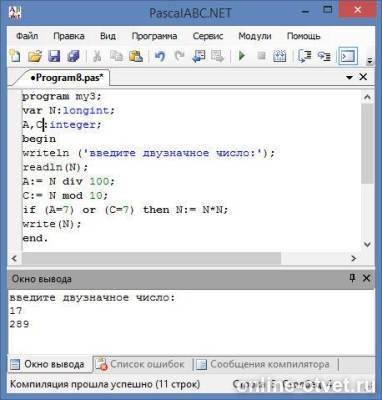Pin the Окно вывода panel

pyautogui.click(x=352, y=278)
